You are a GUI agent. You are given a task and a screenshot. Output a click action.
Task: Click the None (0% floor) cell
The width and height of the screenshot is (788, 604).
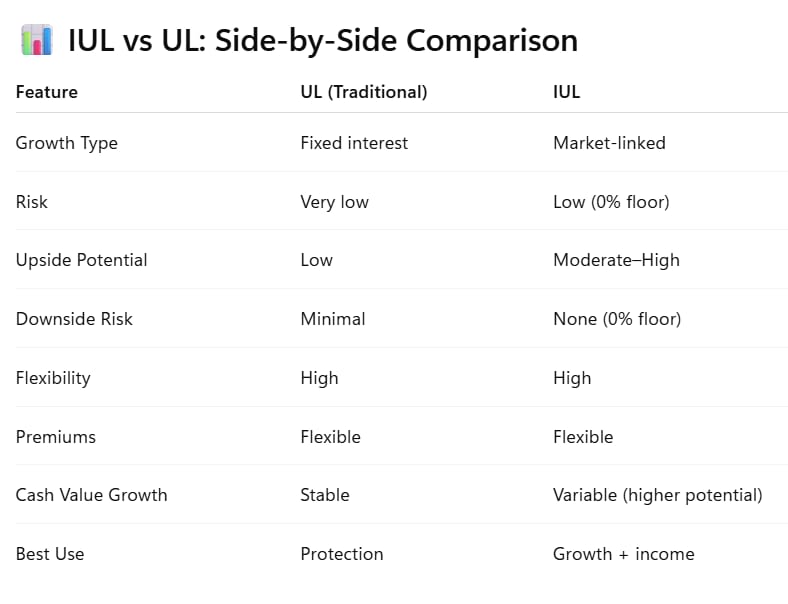tap(617, 319)
